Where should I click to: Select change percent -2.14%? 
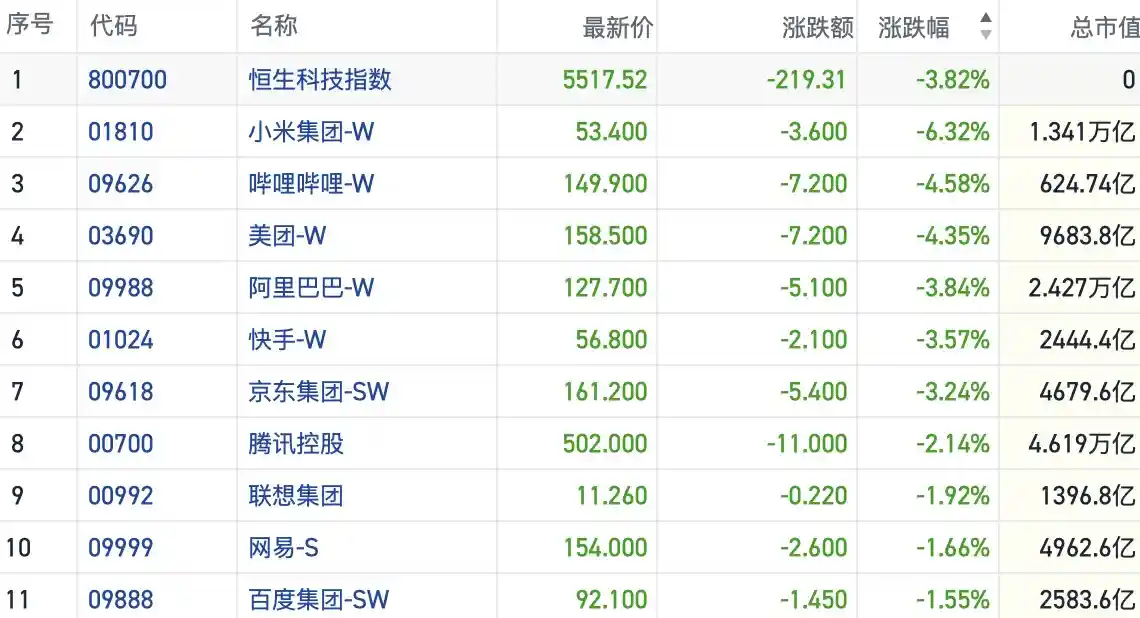[952, 444]
